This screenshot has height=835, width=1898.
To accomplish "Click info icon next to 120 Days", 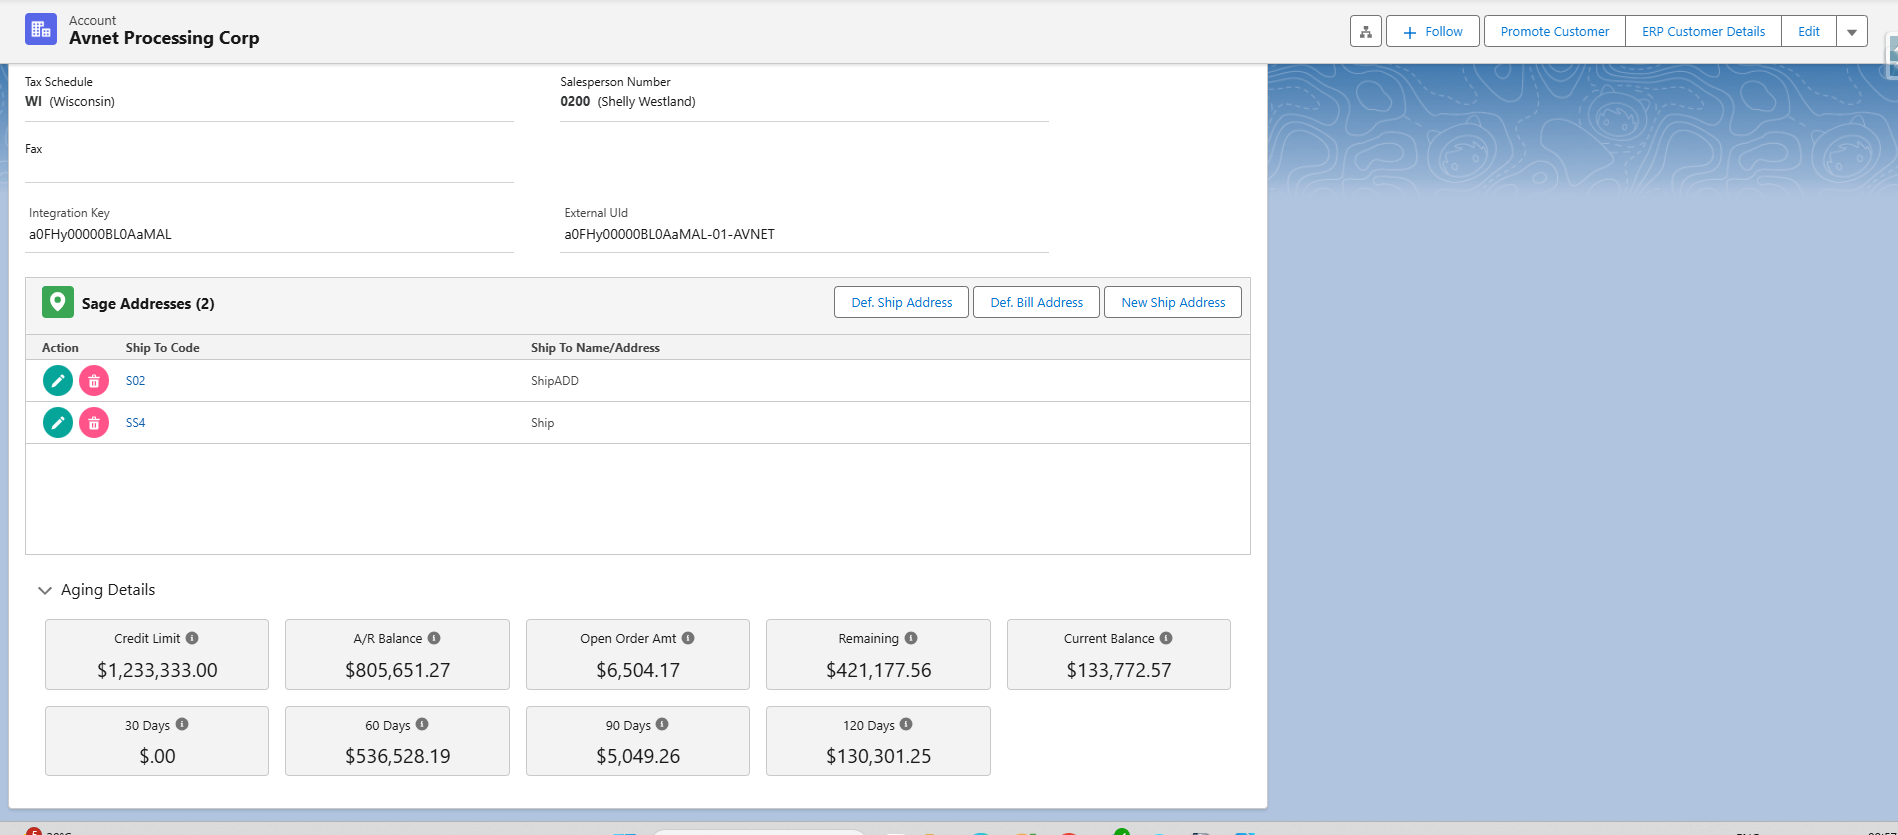I will click(x=906, y=724).
